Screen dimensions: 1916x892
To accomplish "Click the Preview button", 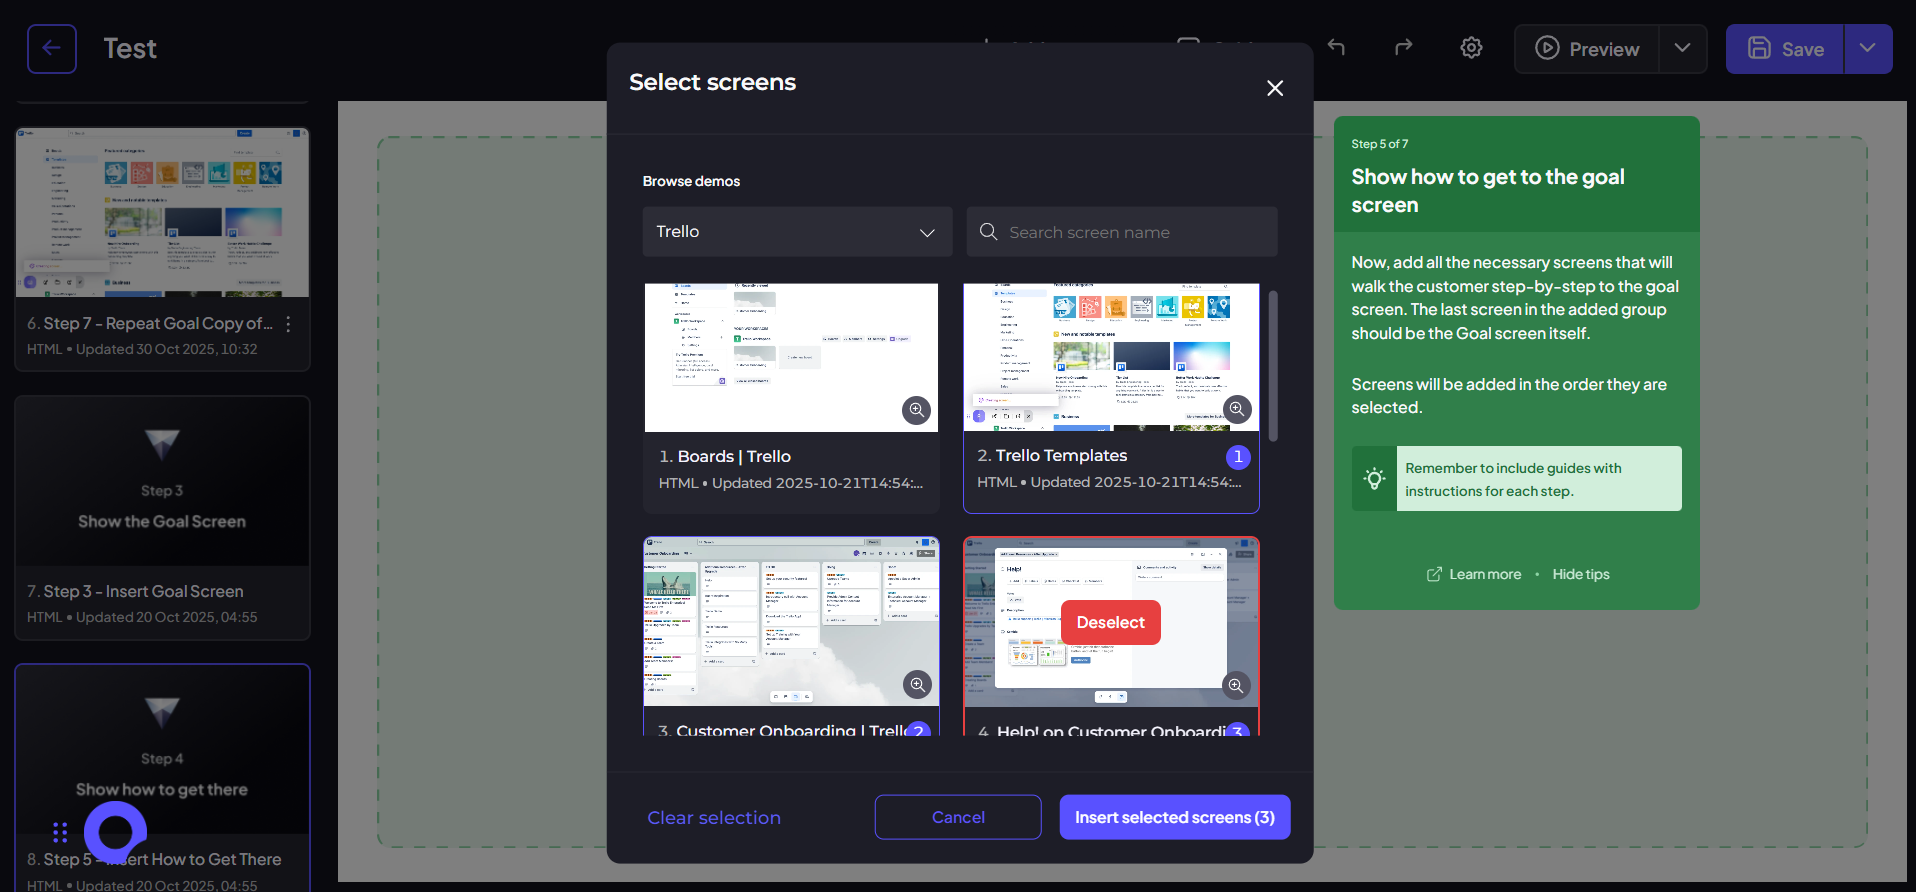I will pyautogui.click(x=1587, y=49).
